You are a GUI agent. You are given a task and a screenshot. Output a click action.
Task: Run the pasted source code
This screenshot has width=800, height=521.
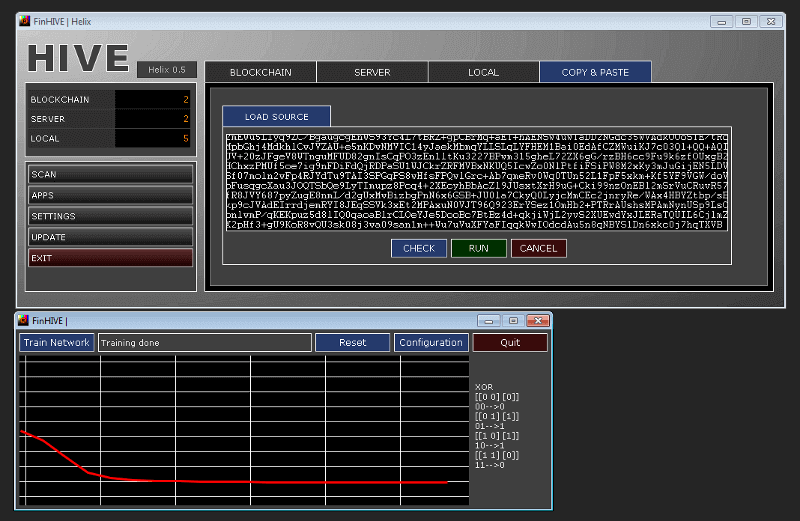(x=479, y=248)
